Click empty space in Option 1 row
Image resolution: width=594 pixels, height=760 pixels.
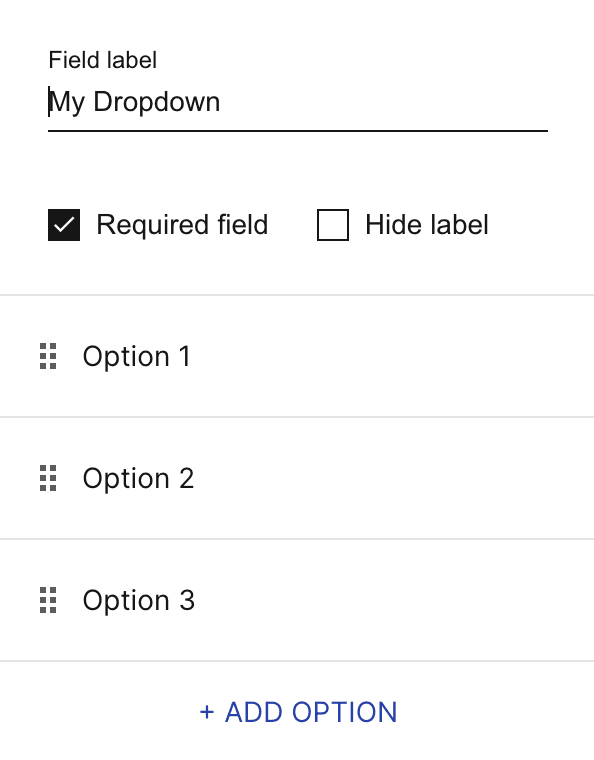(x=388, y=356)
